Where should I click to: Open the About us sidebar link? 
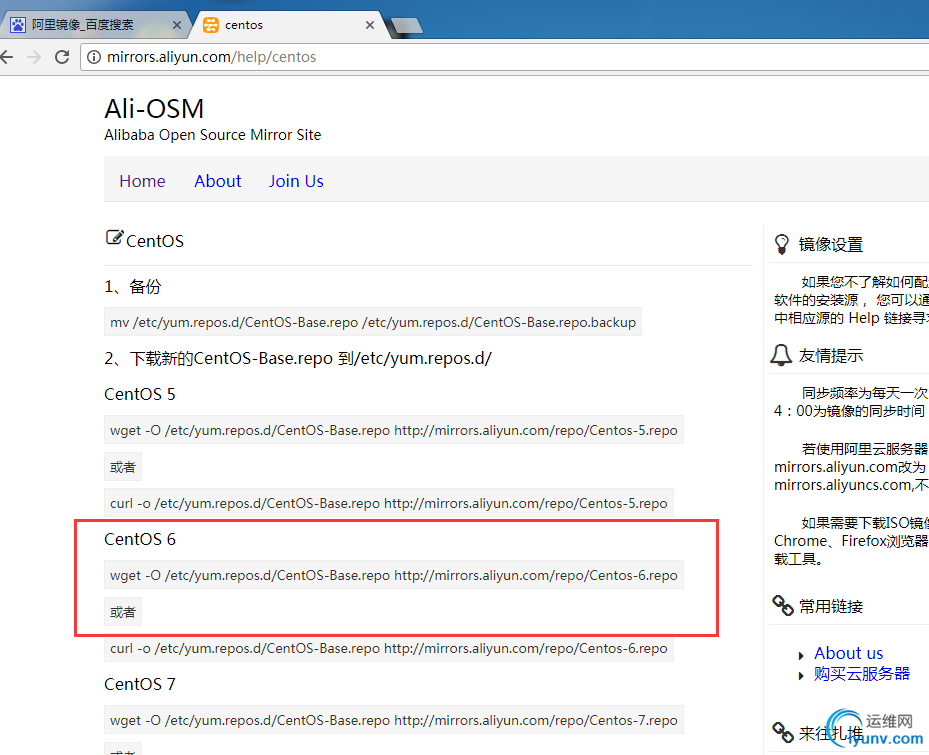tap(848, 653)
